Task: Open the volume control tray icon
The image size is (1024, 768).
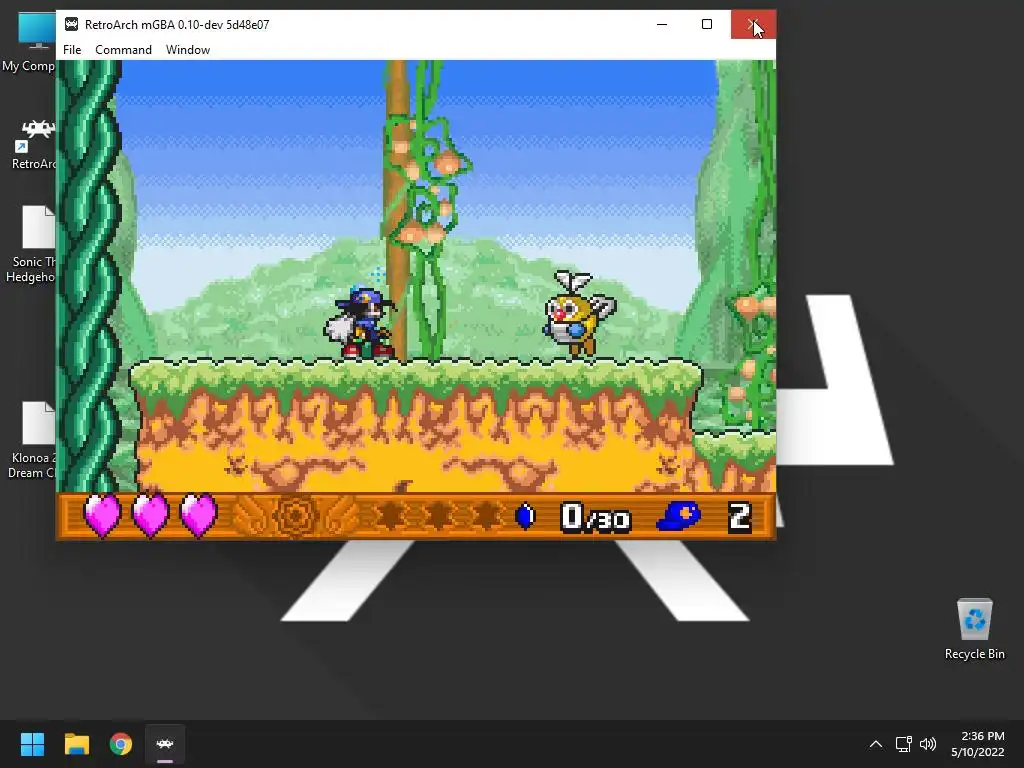Action: coord(927,744)
